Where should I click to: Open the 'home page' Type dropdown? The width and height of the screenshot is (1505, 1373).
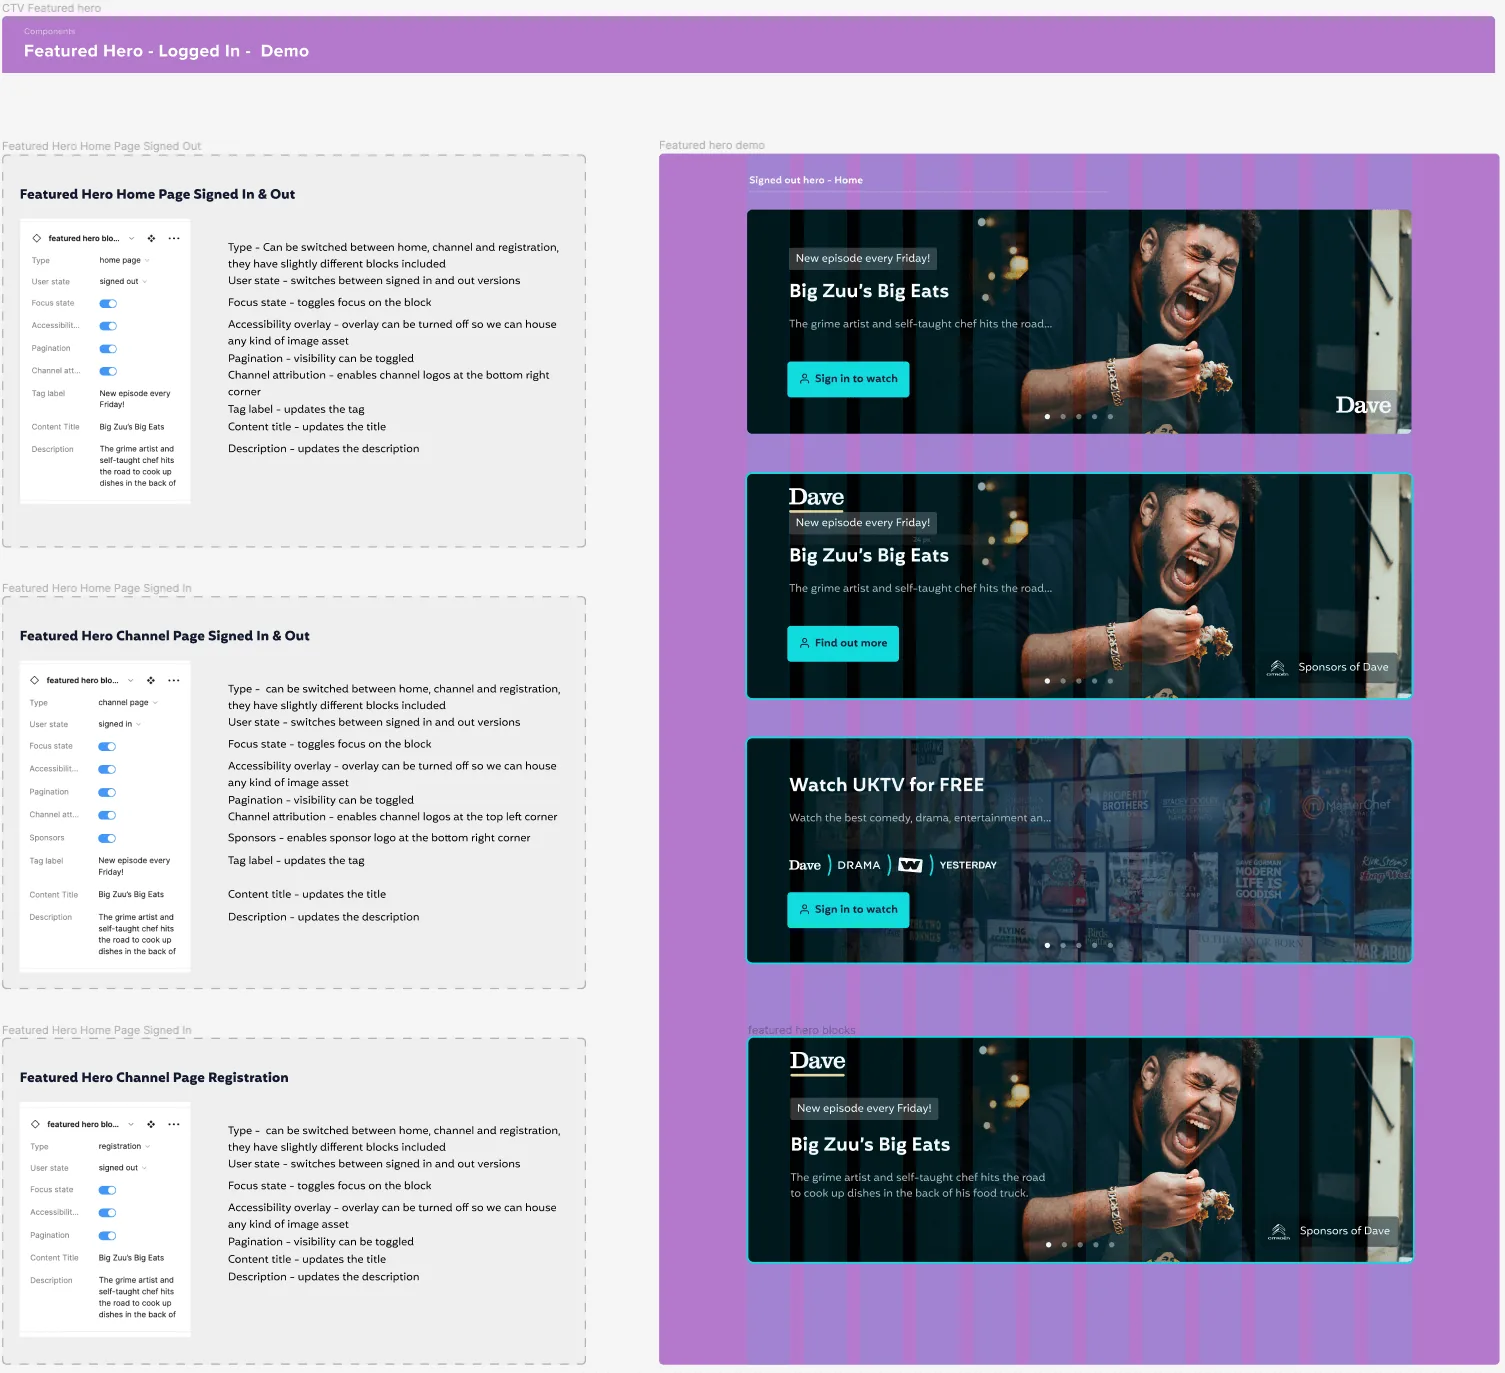click(124, 260)
